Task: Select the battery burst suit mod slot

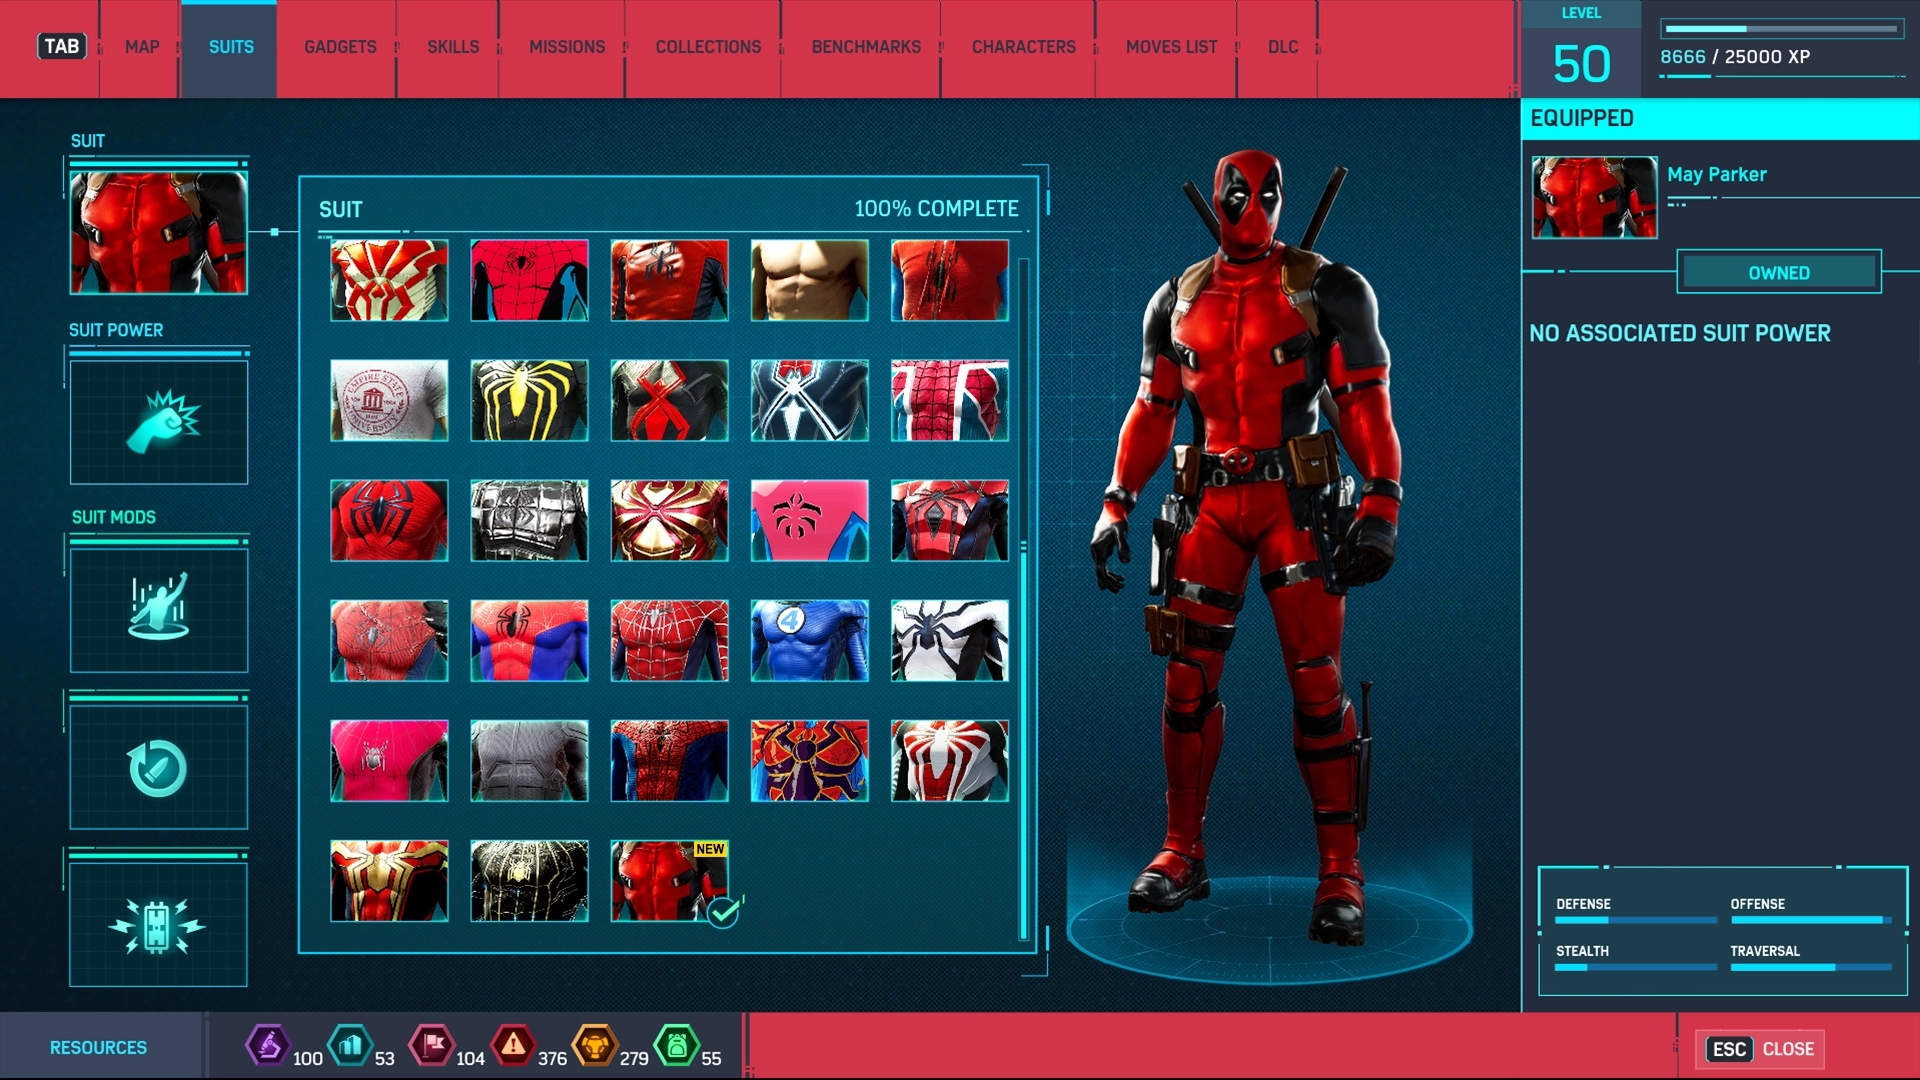Action: [x=159, y=925]
